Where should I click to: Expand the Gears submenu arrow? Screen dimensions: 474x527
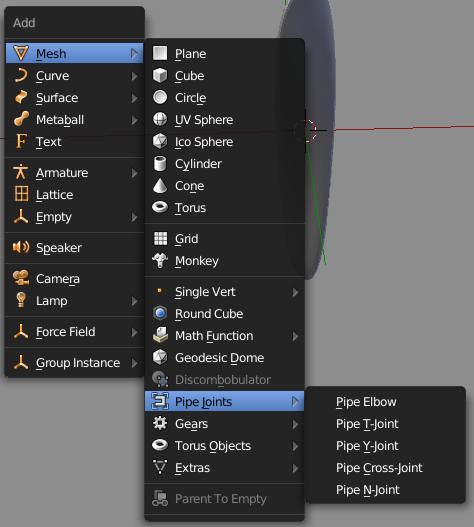tap(295, 424)
